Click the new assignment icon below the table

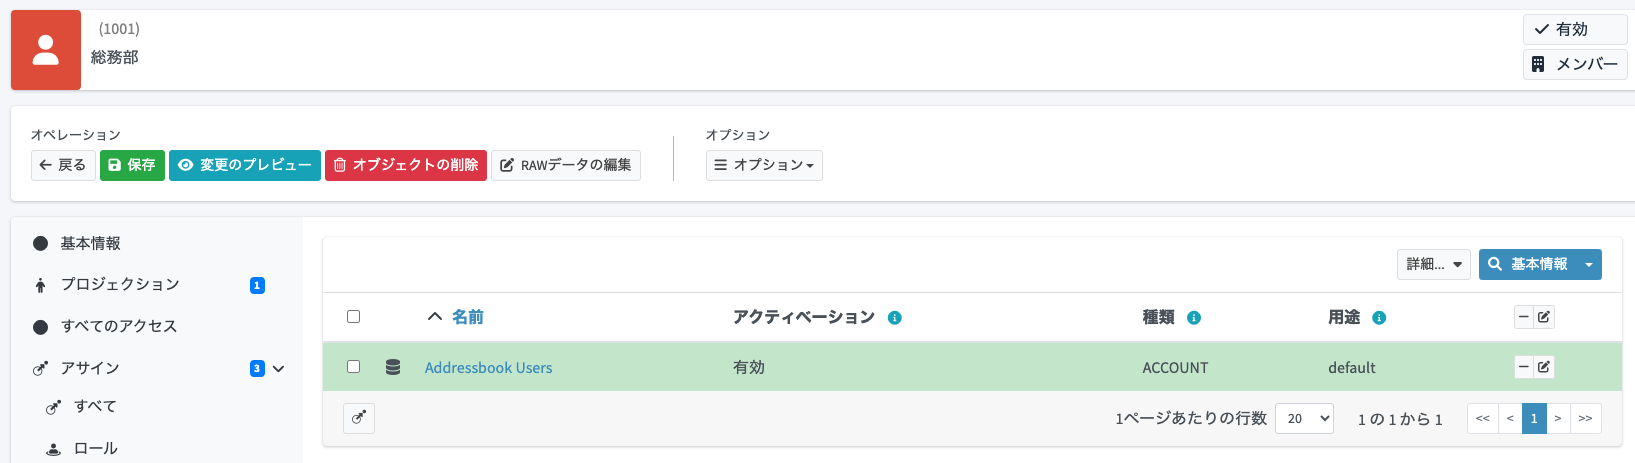coord(359,418)
